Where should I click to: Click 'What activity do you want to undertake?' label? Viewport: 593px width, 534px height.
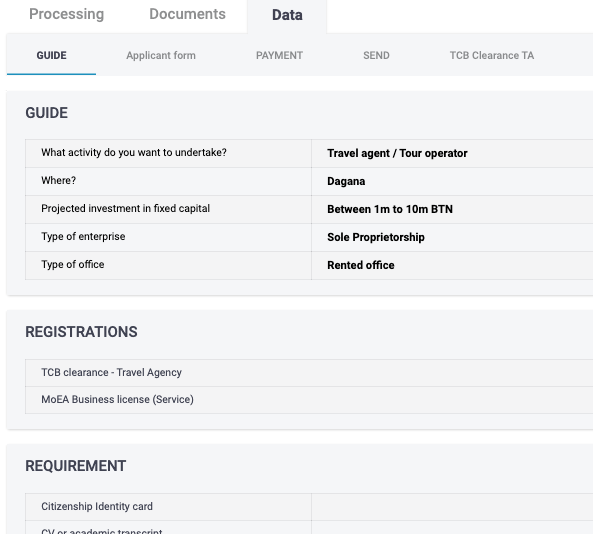[x=134, y=152]
